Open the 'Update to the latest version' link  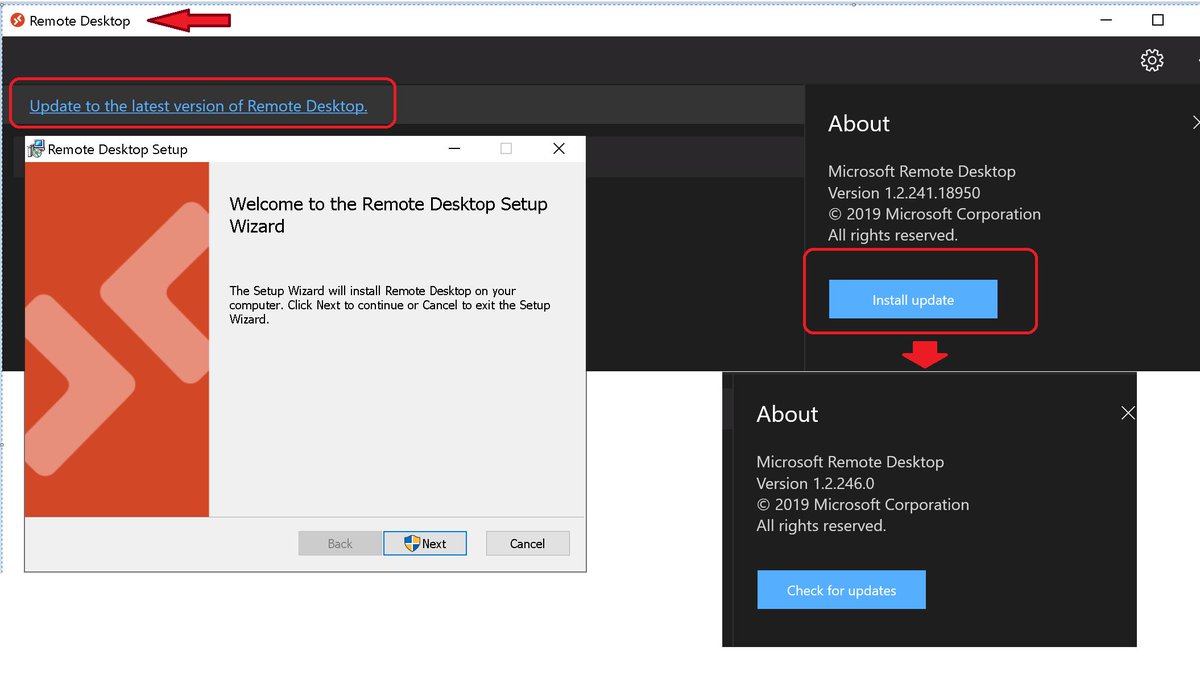point(199,106)
